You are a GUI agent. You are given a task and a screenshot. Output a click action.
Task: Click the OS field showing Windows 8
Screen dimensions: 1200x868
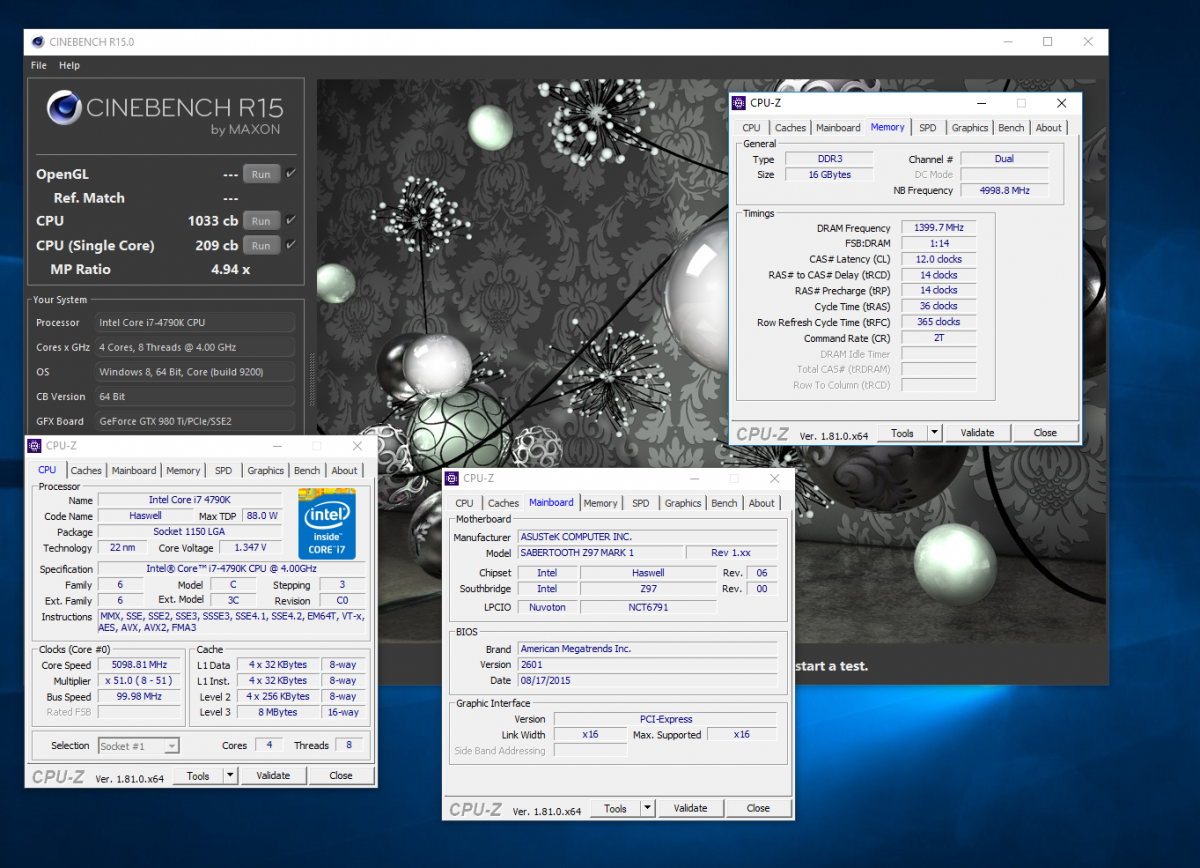point(195,372)
